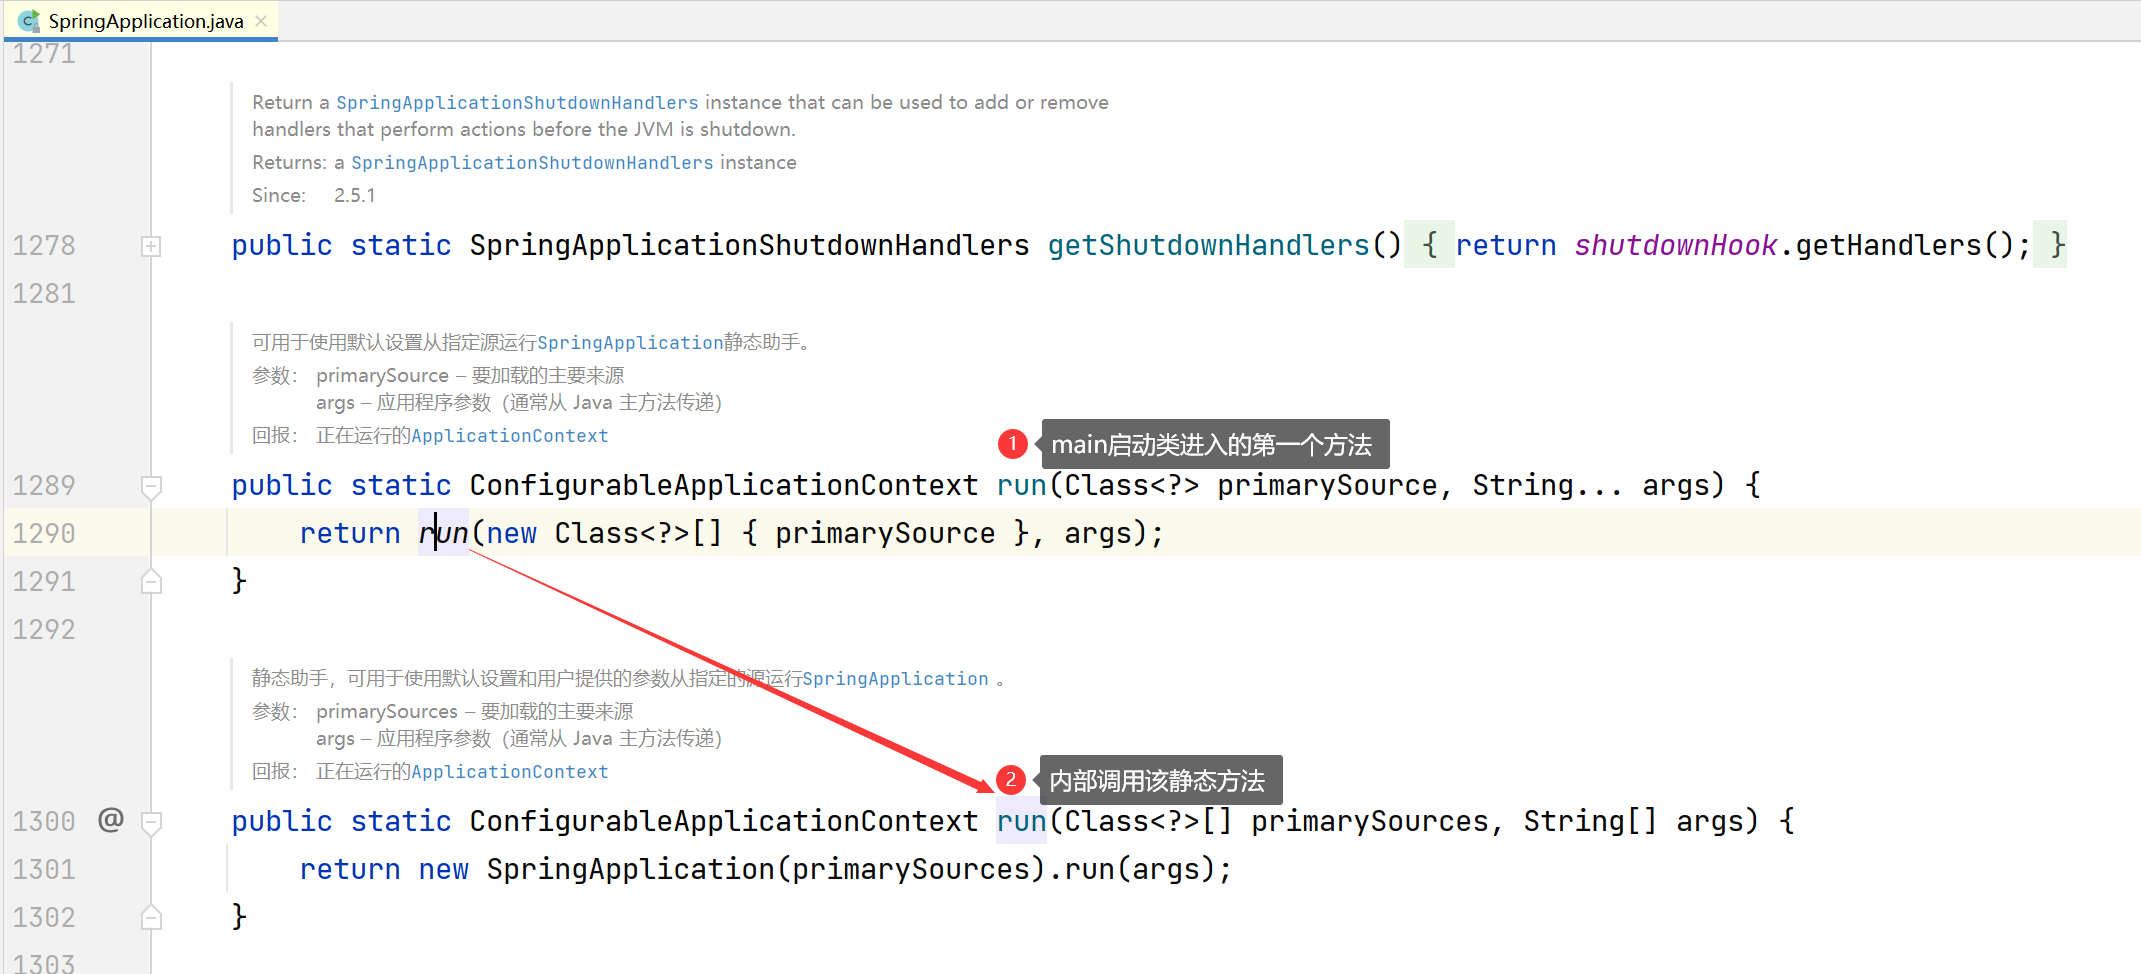The height and width of the screenshot is (974, 2141).
Task: Click SpringApplicationShutdownHandlers return type on line 1278
Action: 749,246
